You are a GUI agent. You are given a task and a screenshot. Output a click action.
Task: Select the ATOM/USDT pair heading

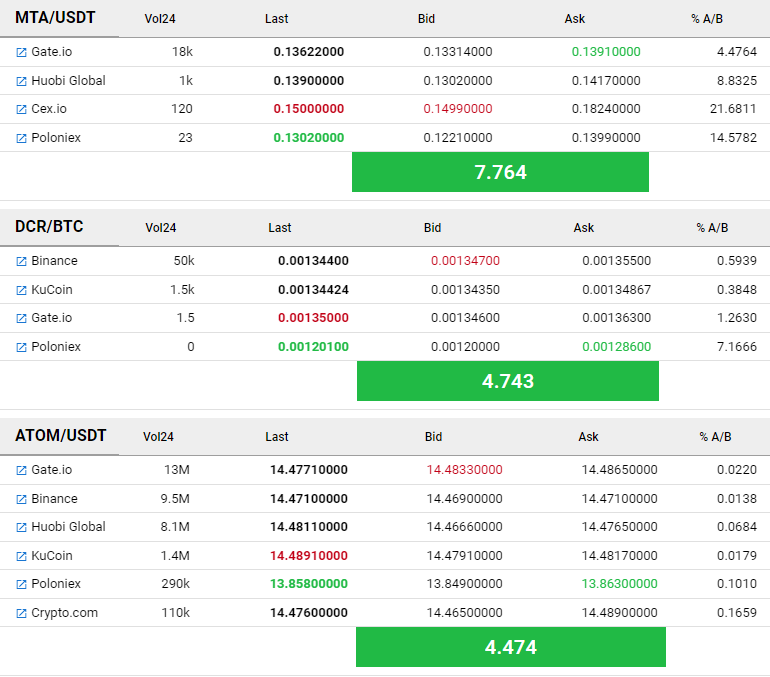60,435
